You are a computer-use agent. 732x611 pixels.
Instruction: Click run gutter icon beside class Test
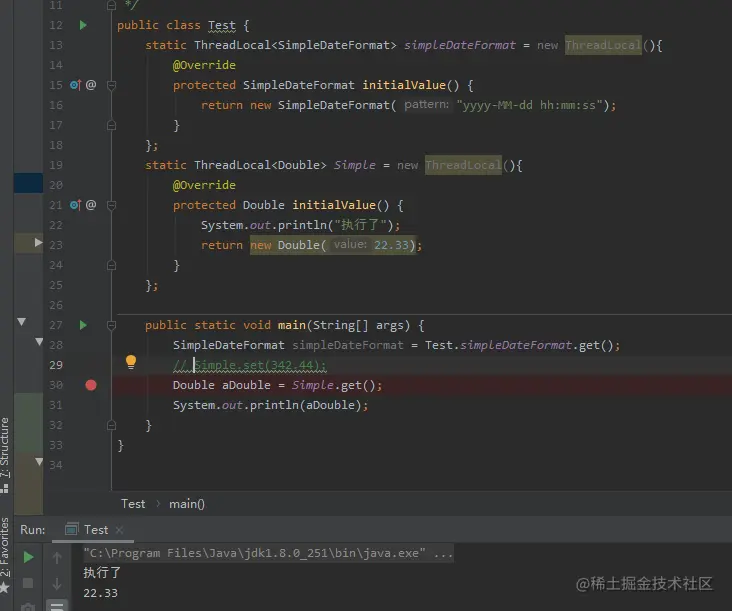pos(83,25)
